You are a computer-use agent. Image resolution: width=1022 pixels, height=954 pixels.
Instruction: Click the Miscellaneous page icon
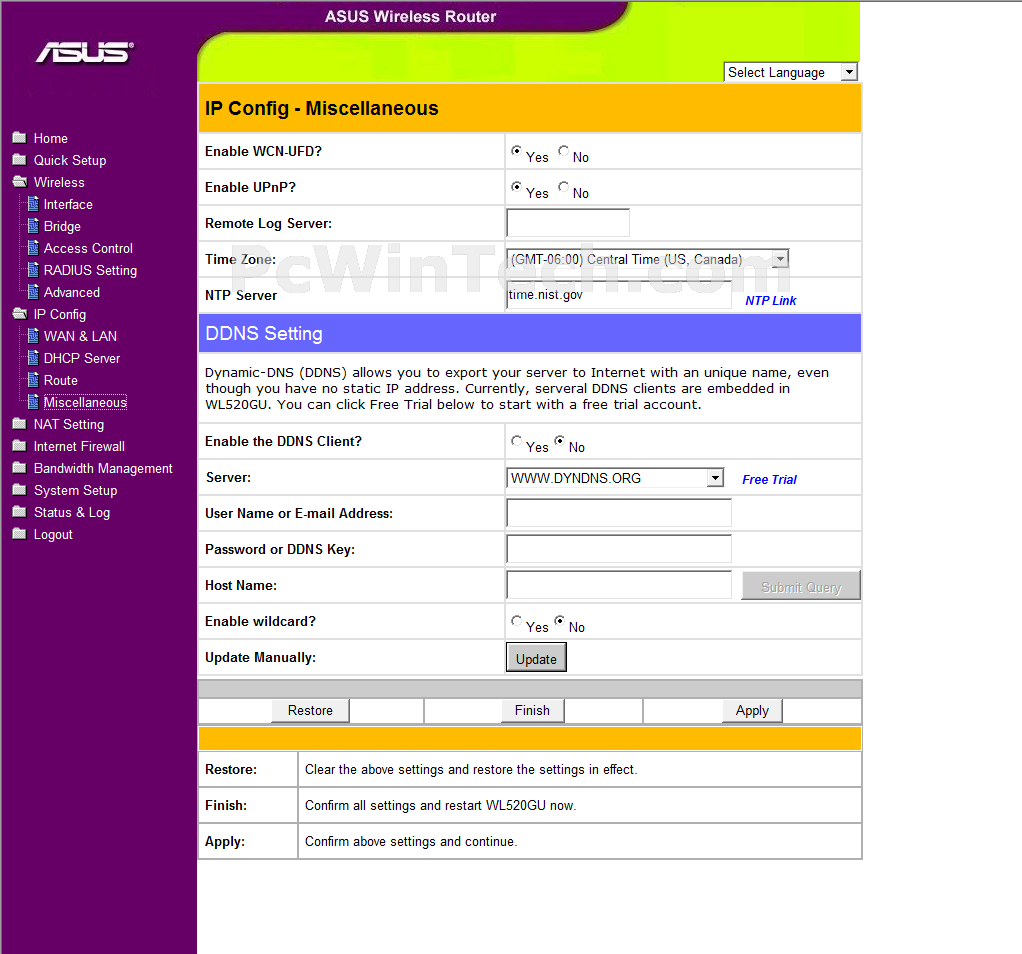(x=33, y=402)
